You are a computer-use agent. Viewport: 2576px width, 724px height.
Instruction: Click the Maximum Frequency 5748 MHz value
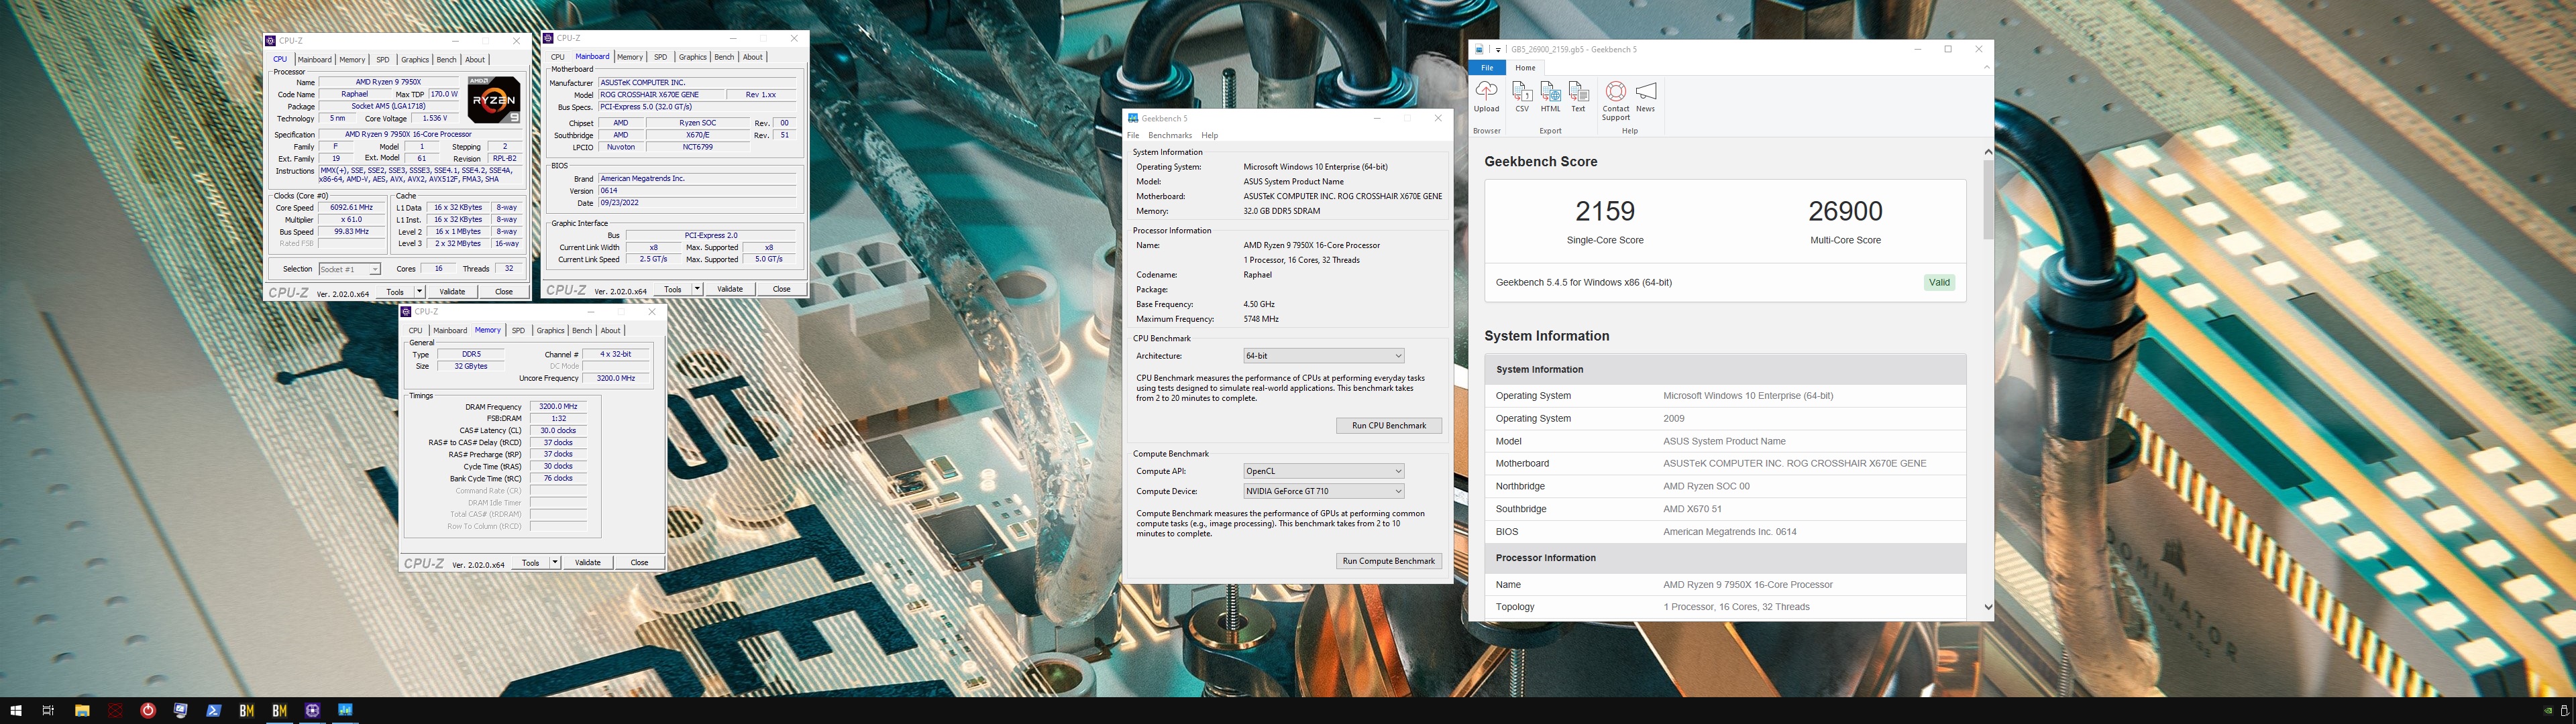tap(1261, 319)
